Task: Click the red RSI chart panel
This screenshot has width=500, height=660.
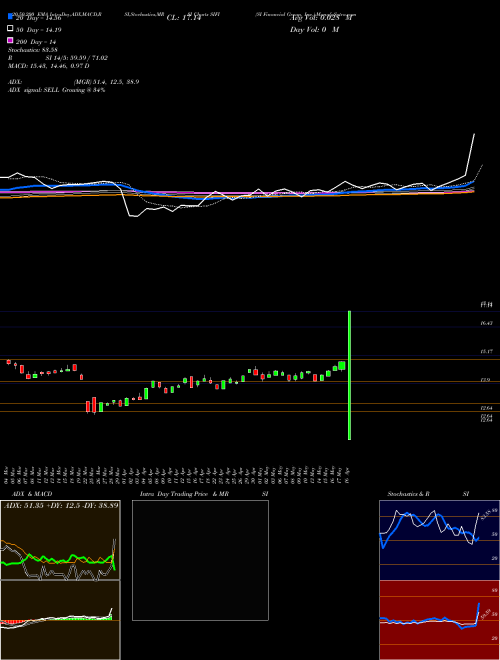Action: pyautogui.click(x=439, y=620)
